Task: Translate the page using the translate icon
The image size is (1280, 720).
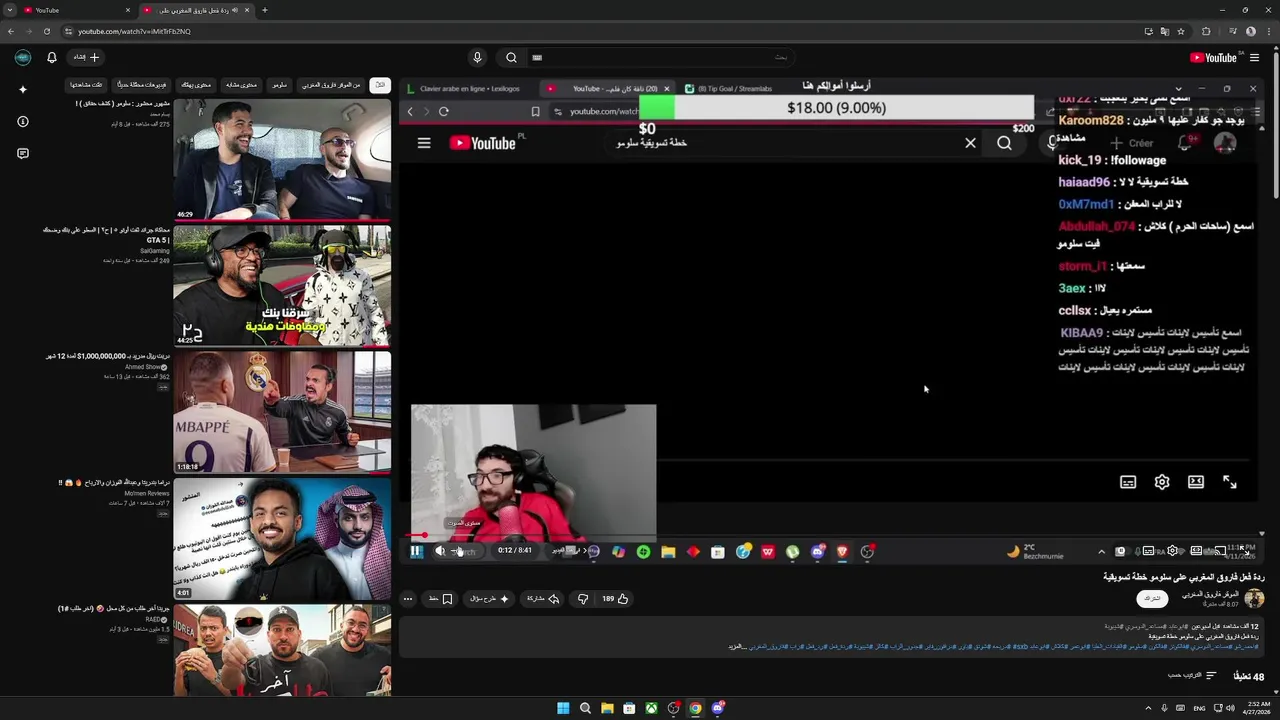Action: click(x=1165, y=31)
